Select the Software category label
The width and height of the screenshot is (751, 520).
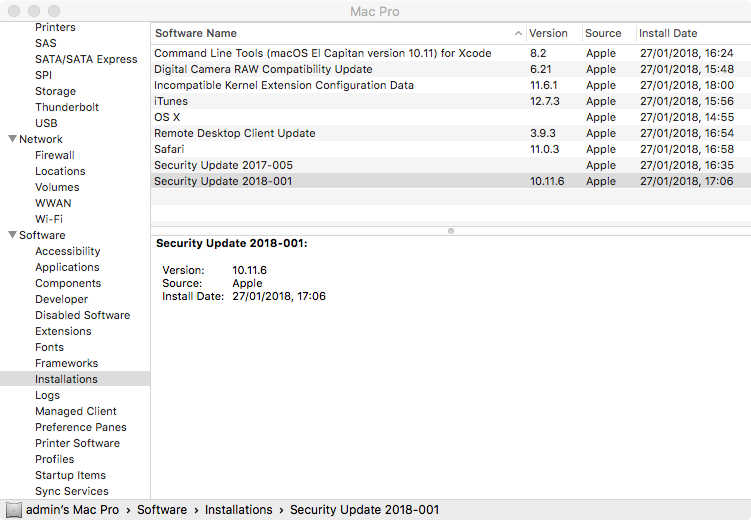click(x=42, y=235)
